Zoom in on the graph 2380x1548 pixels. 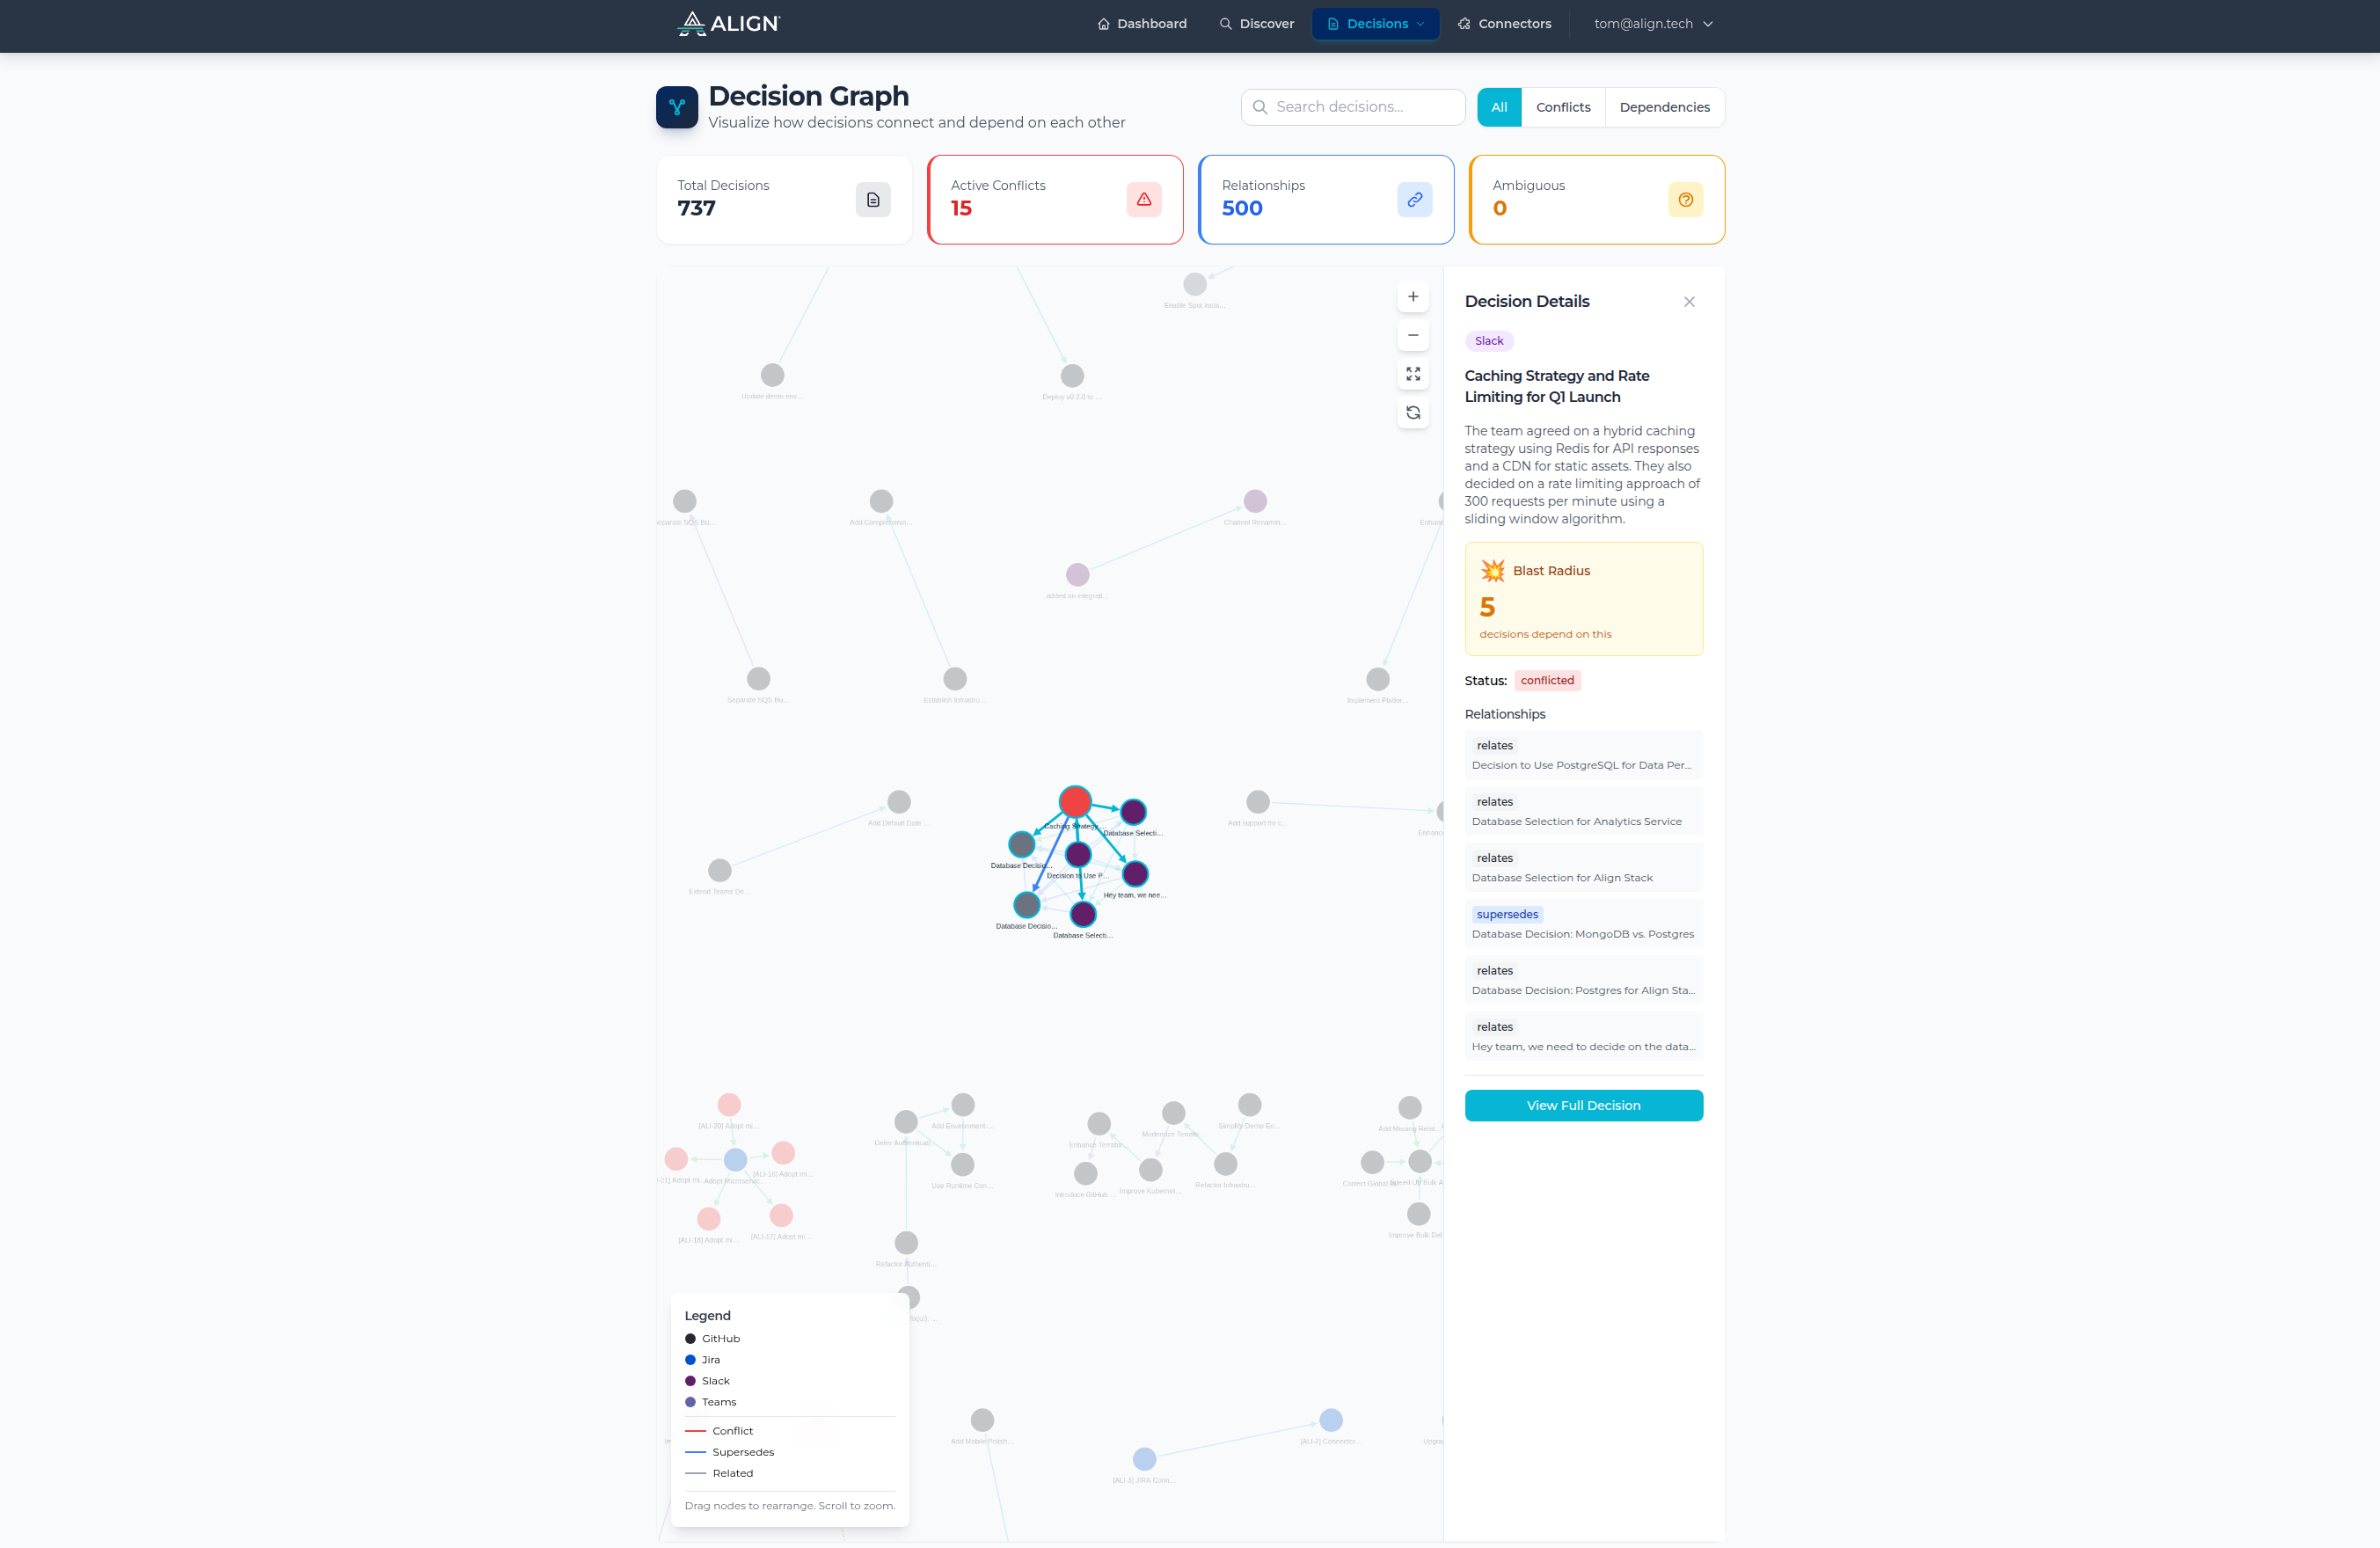1413,297
